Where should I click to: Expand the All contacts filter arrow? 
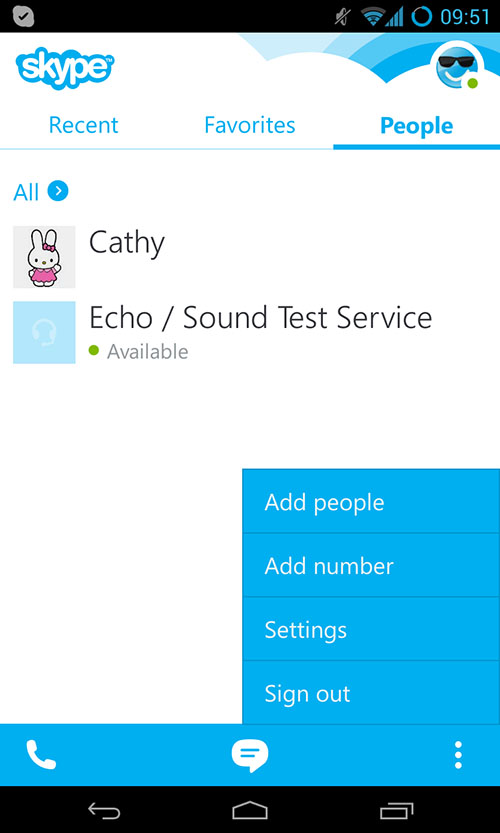58,191
